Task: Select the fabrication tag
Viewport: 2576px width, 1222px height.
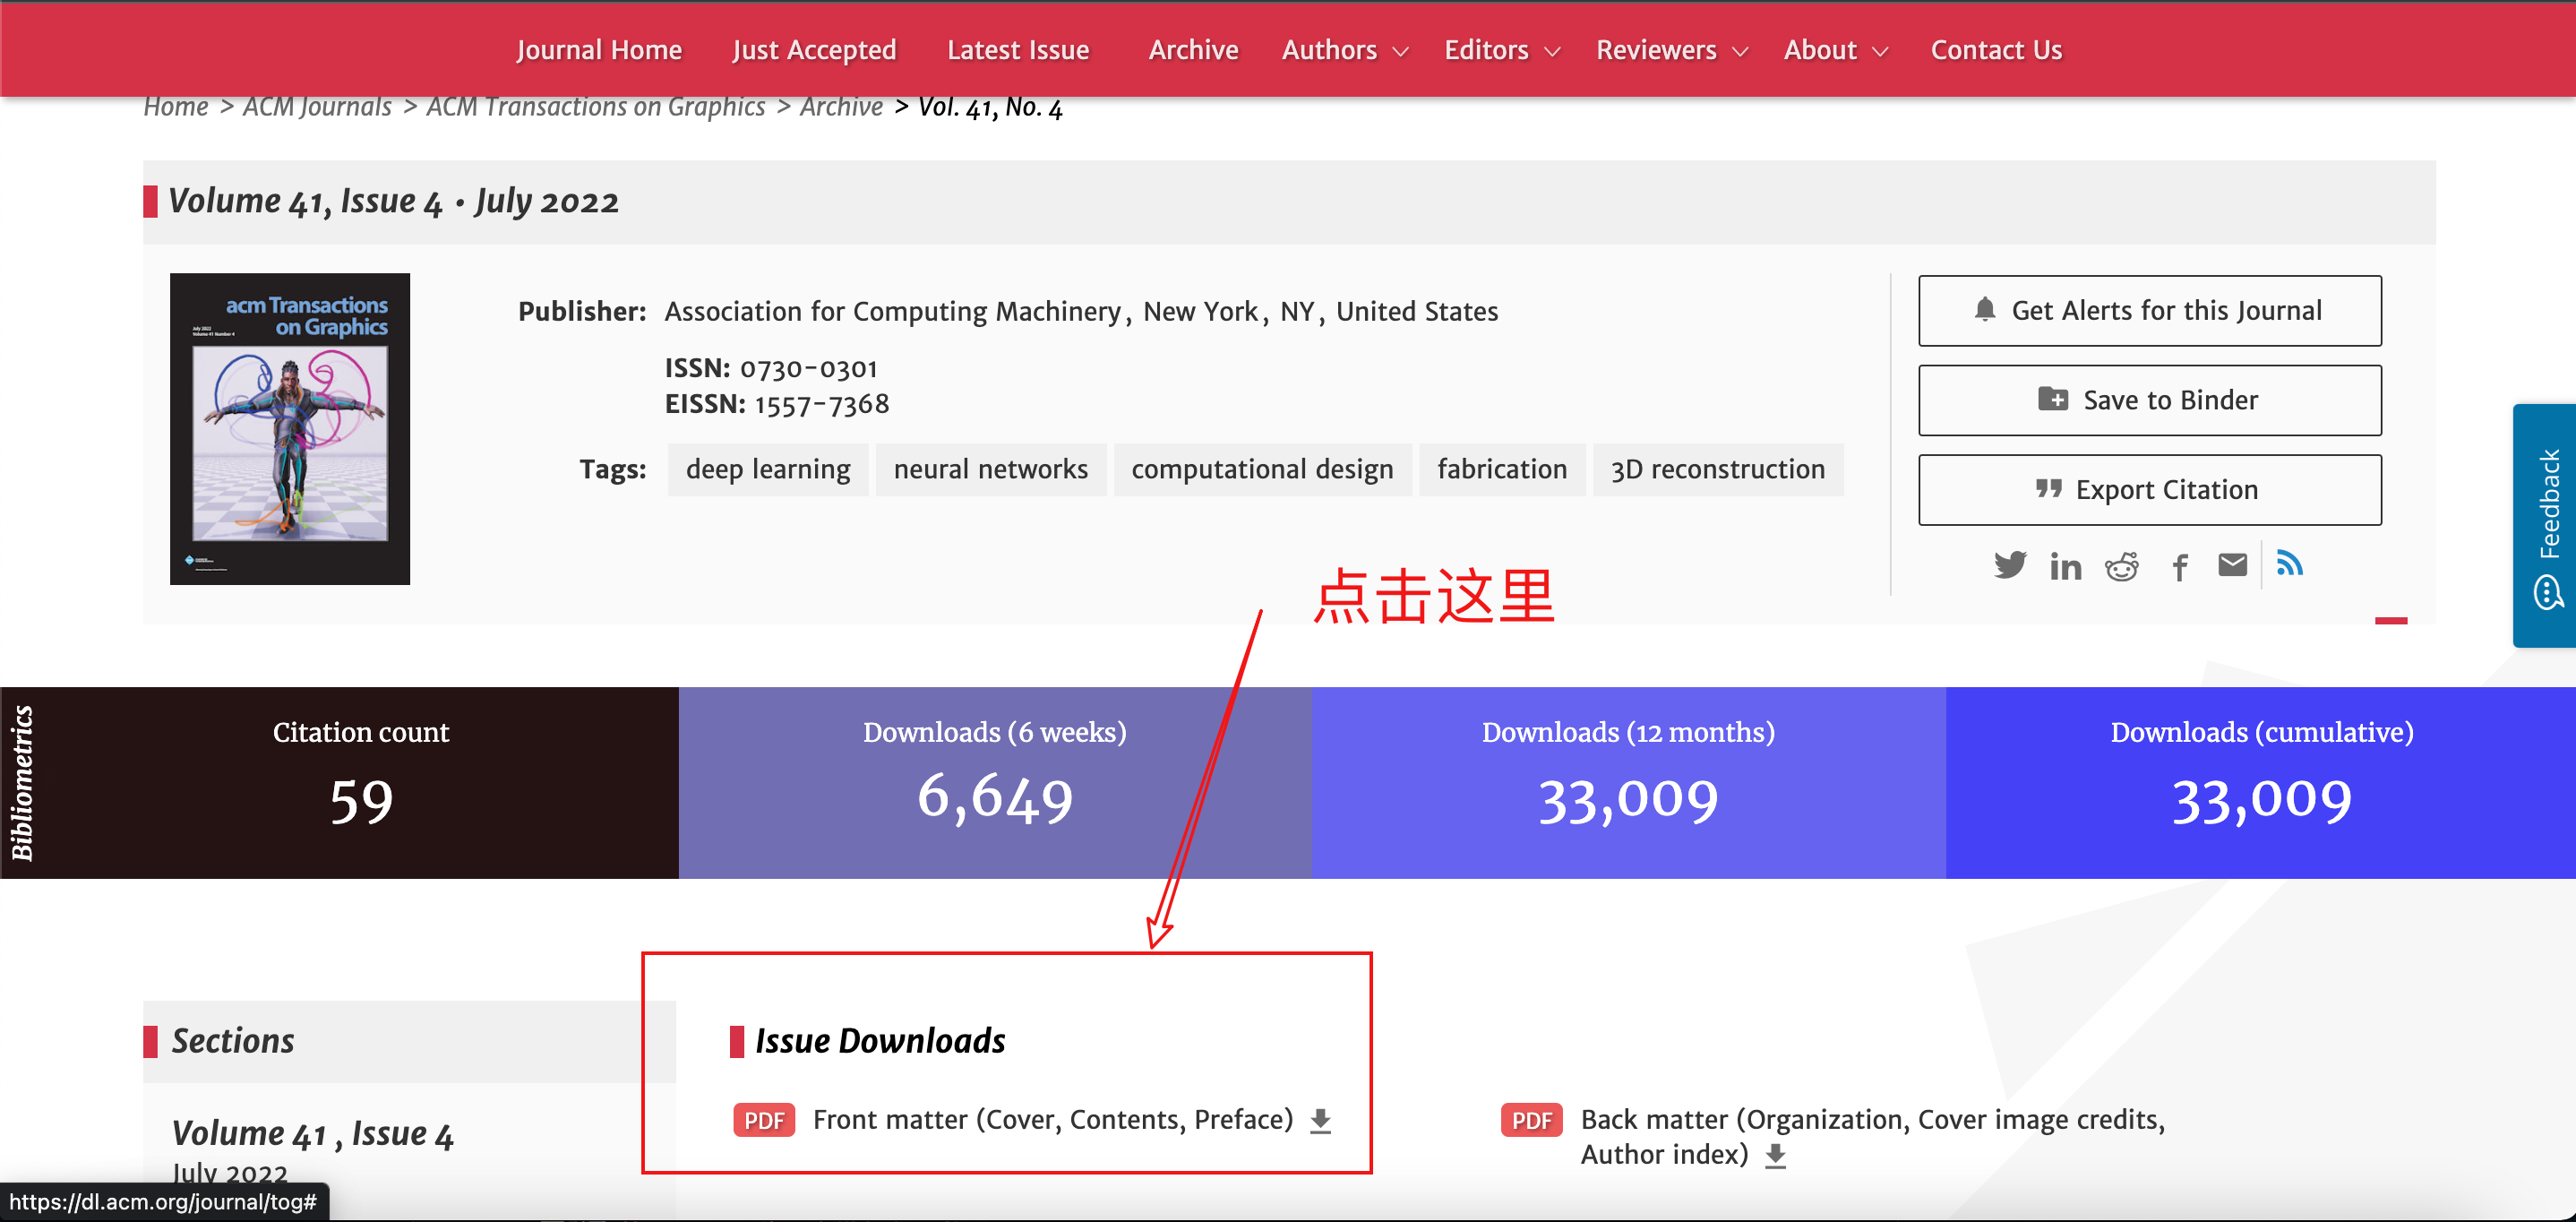Action: coord(1502,470)
